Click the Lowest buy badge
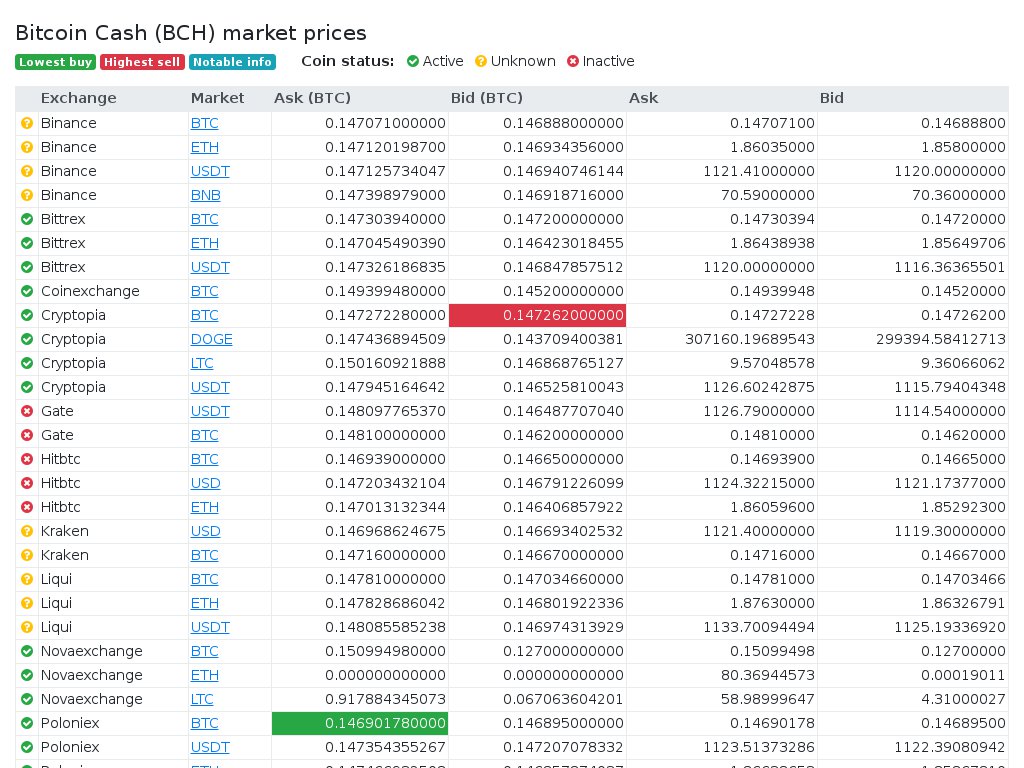 (x=56, y=62)
